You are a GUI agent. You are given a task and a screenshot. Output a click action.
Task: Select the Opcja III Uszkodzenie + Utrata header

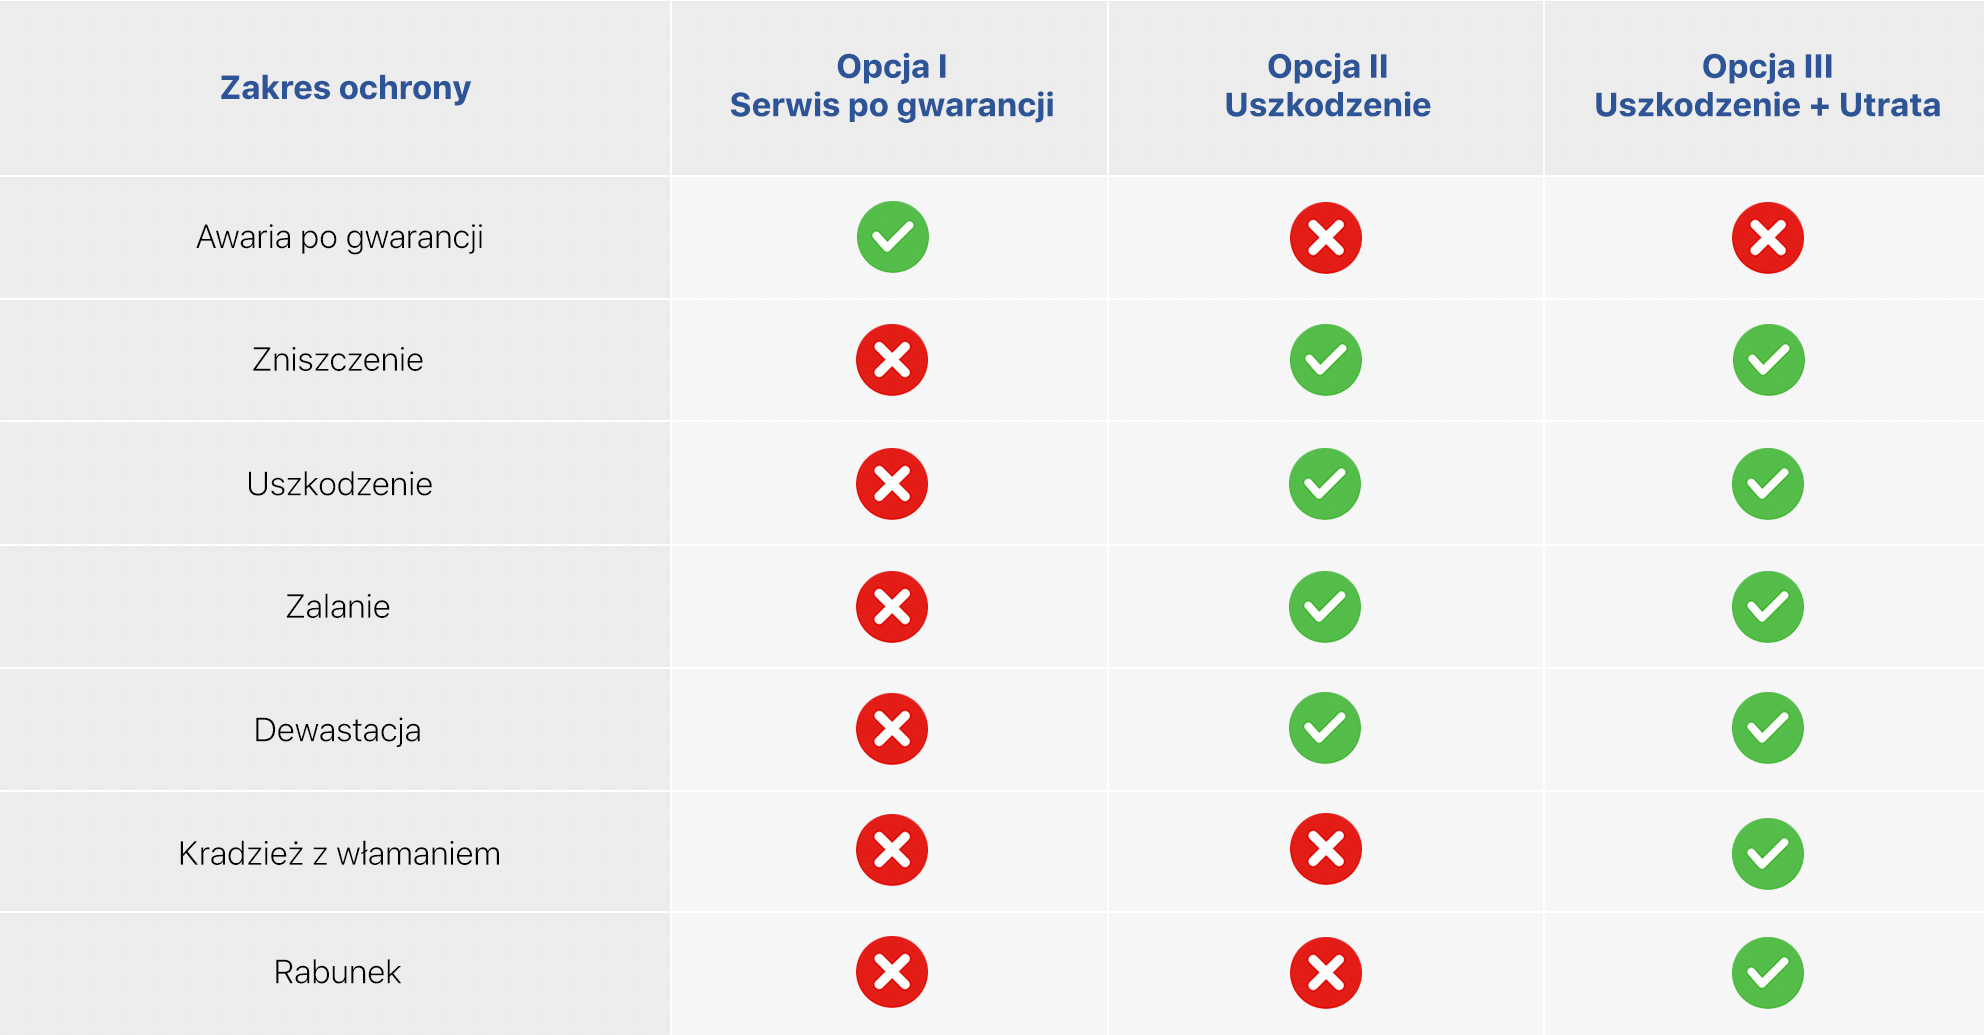(1767, 86)
